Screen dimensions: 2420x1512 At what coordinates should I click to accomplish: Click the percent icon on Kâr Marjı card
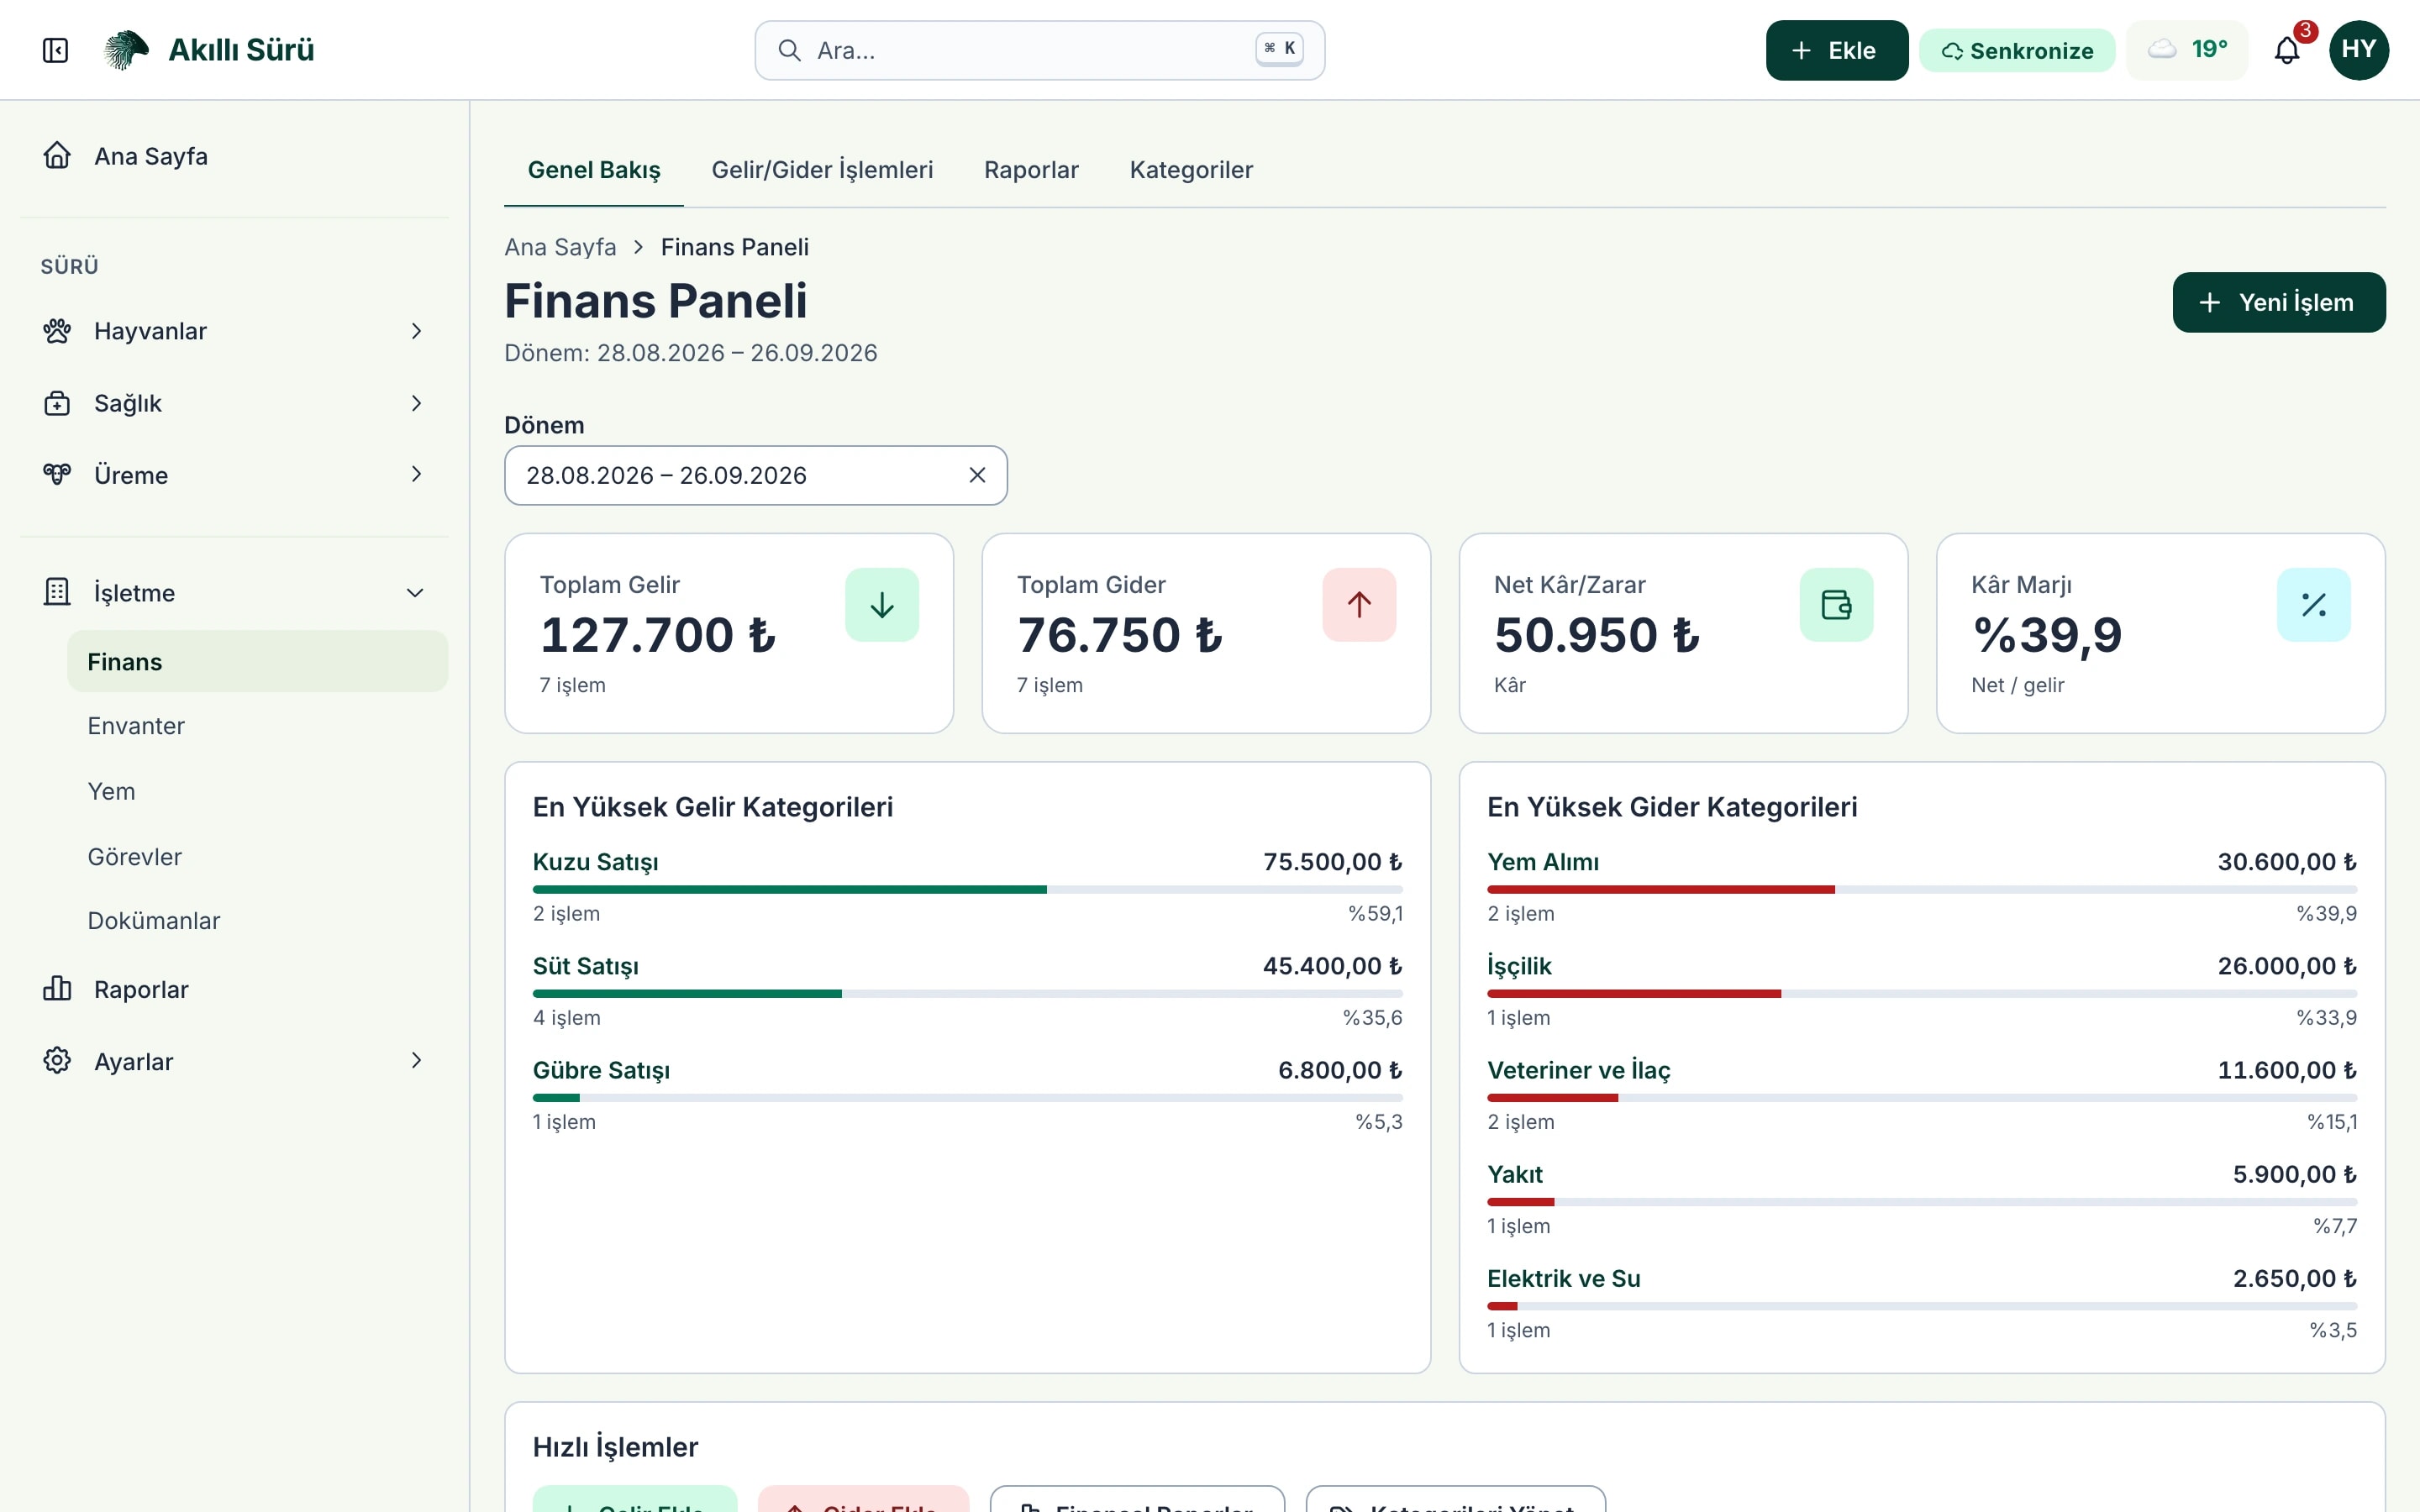(2313, 605)
